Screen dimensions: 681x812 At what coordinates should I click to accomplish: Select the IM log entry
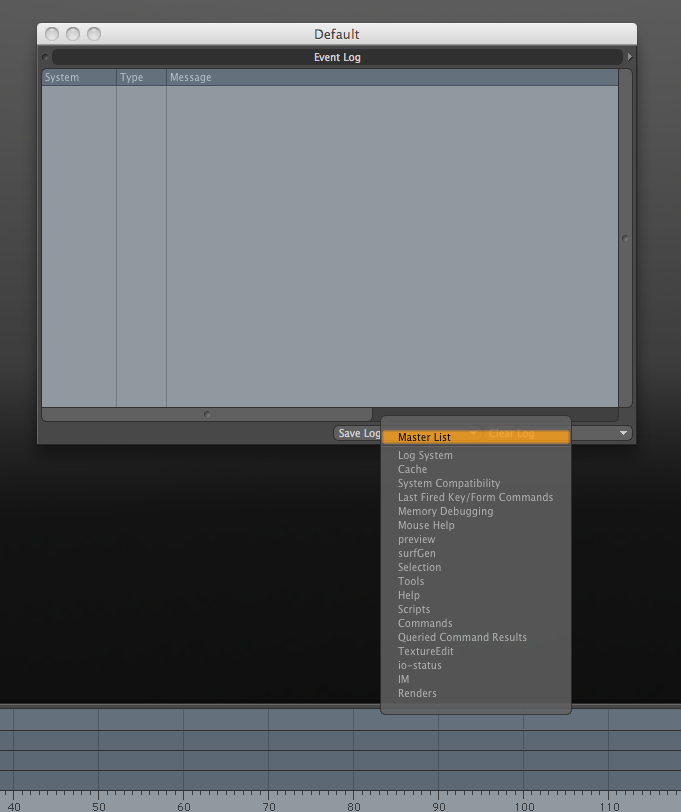476,679
